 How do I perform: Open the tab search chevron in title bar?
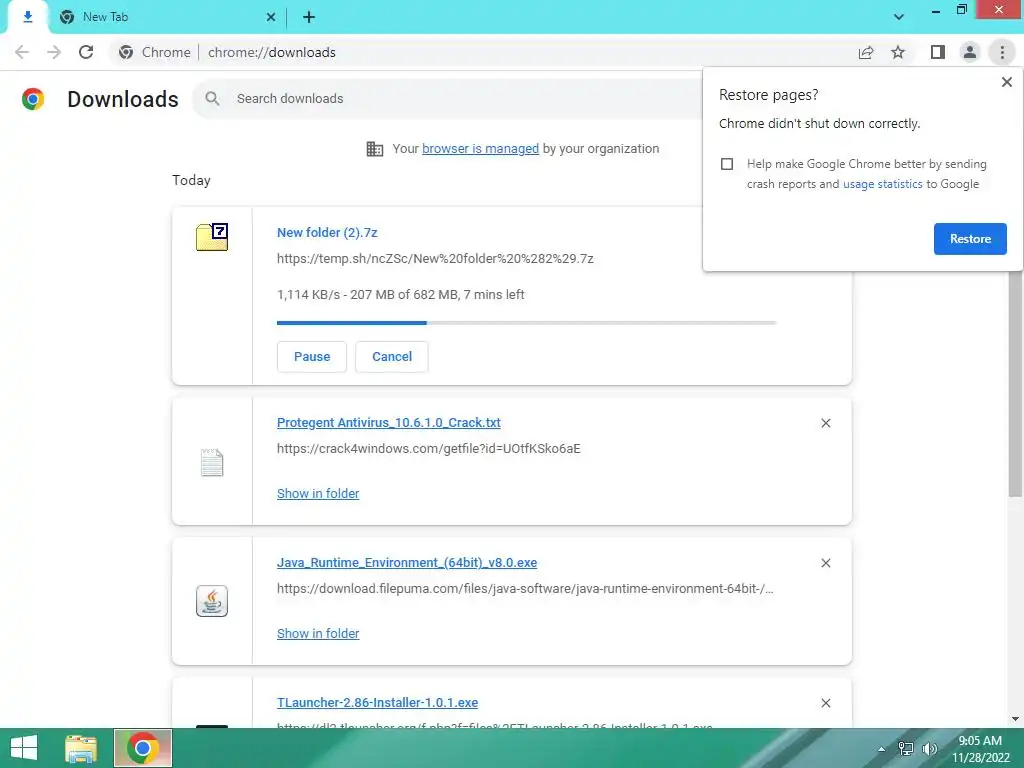pyautogui.click(x=899, y=17)
